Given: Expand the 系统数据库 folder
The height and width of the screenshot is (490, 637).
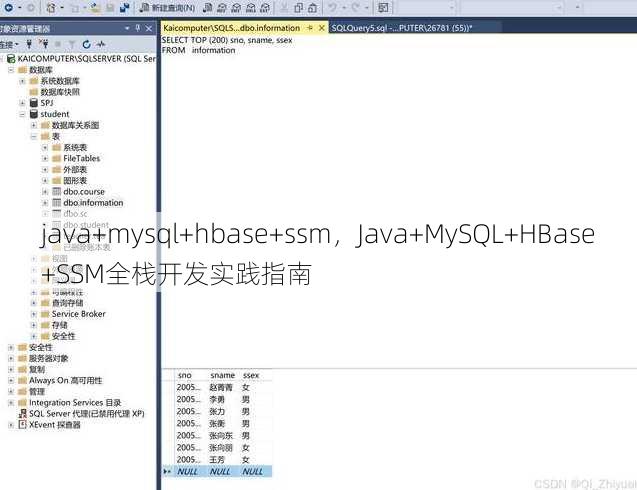Looking at the screenshot, I should click(x=22, y=81).
